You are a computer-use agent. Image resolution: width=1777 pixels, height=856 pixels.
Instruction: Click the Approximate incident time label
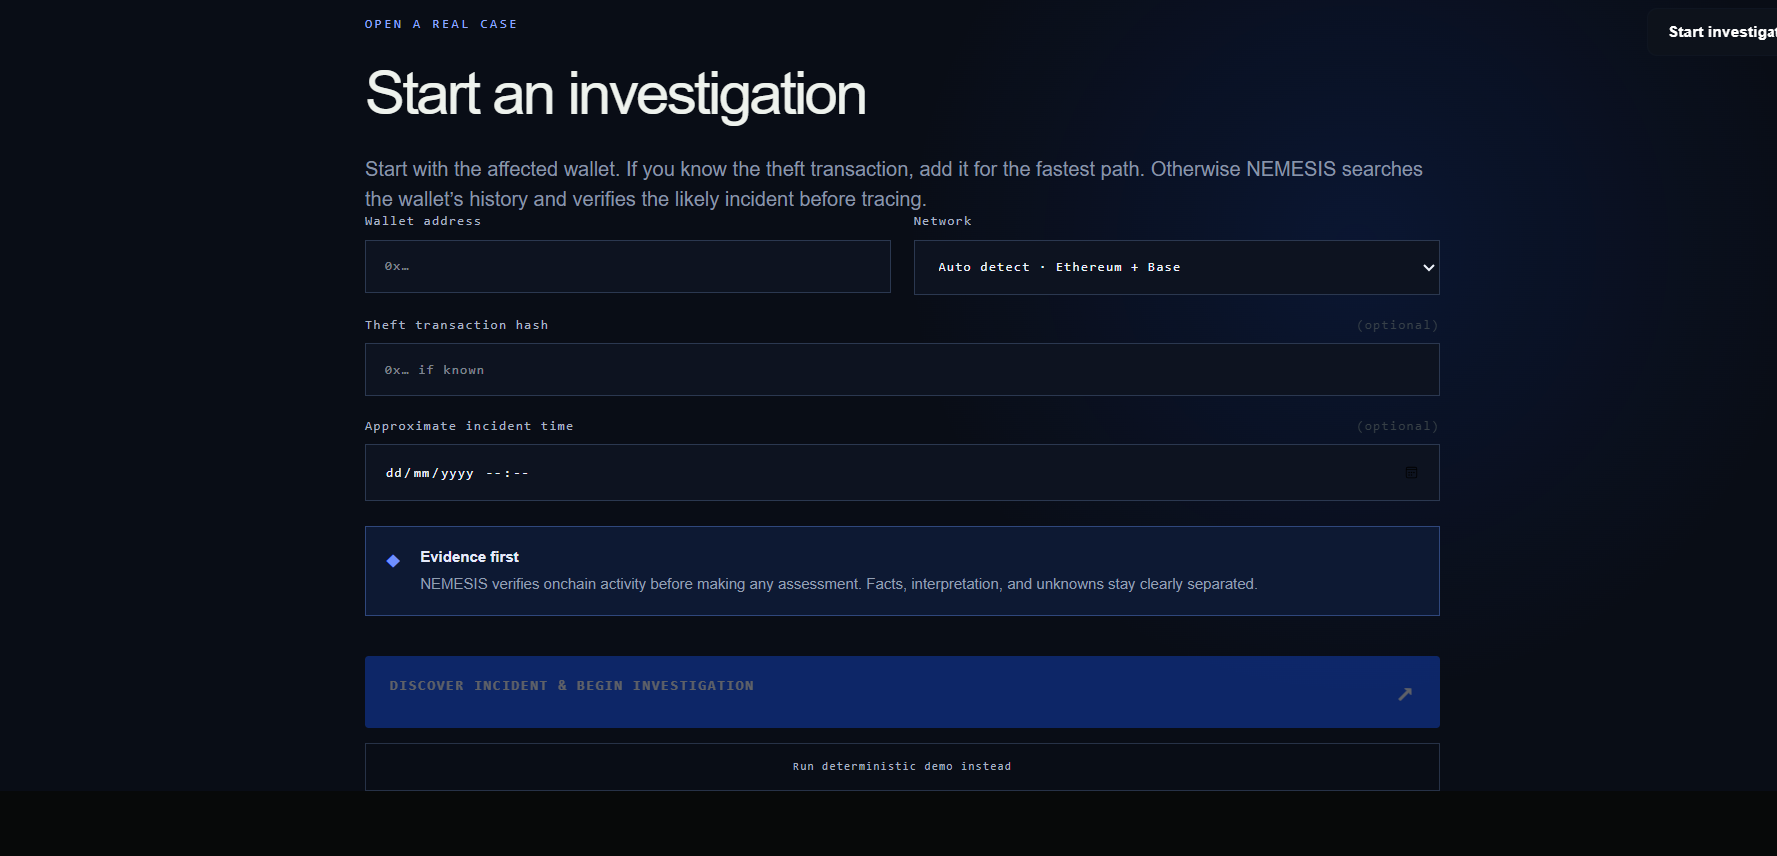point(469,426)
